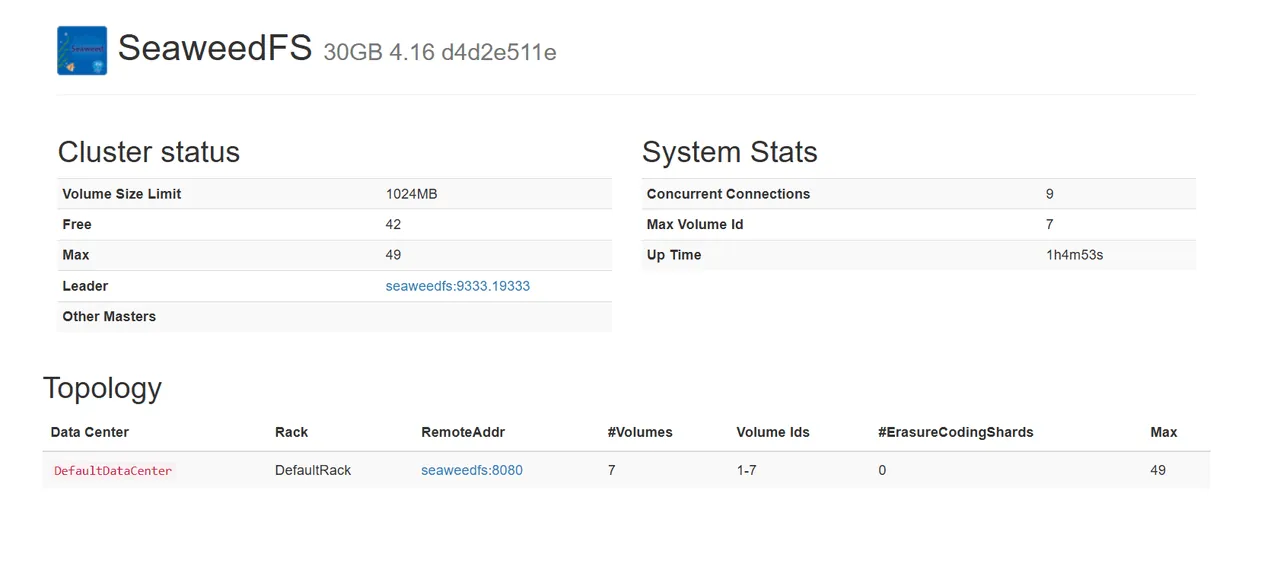Click the Other Masters label
The image size is (1280, 567).
(109, 316)
